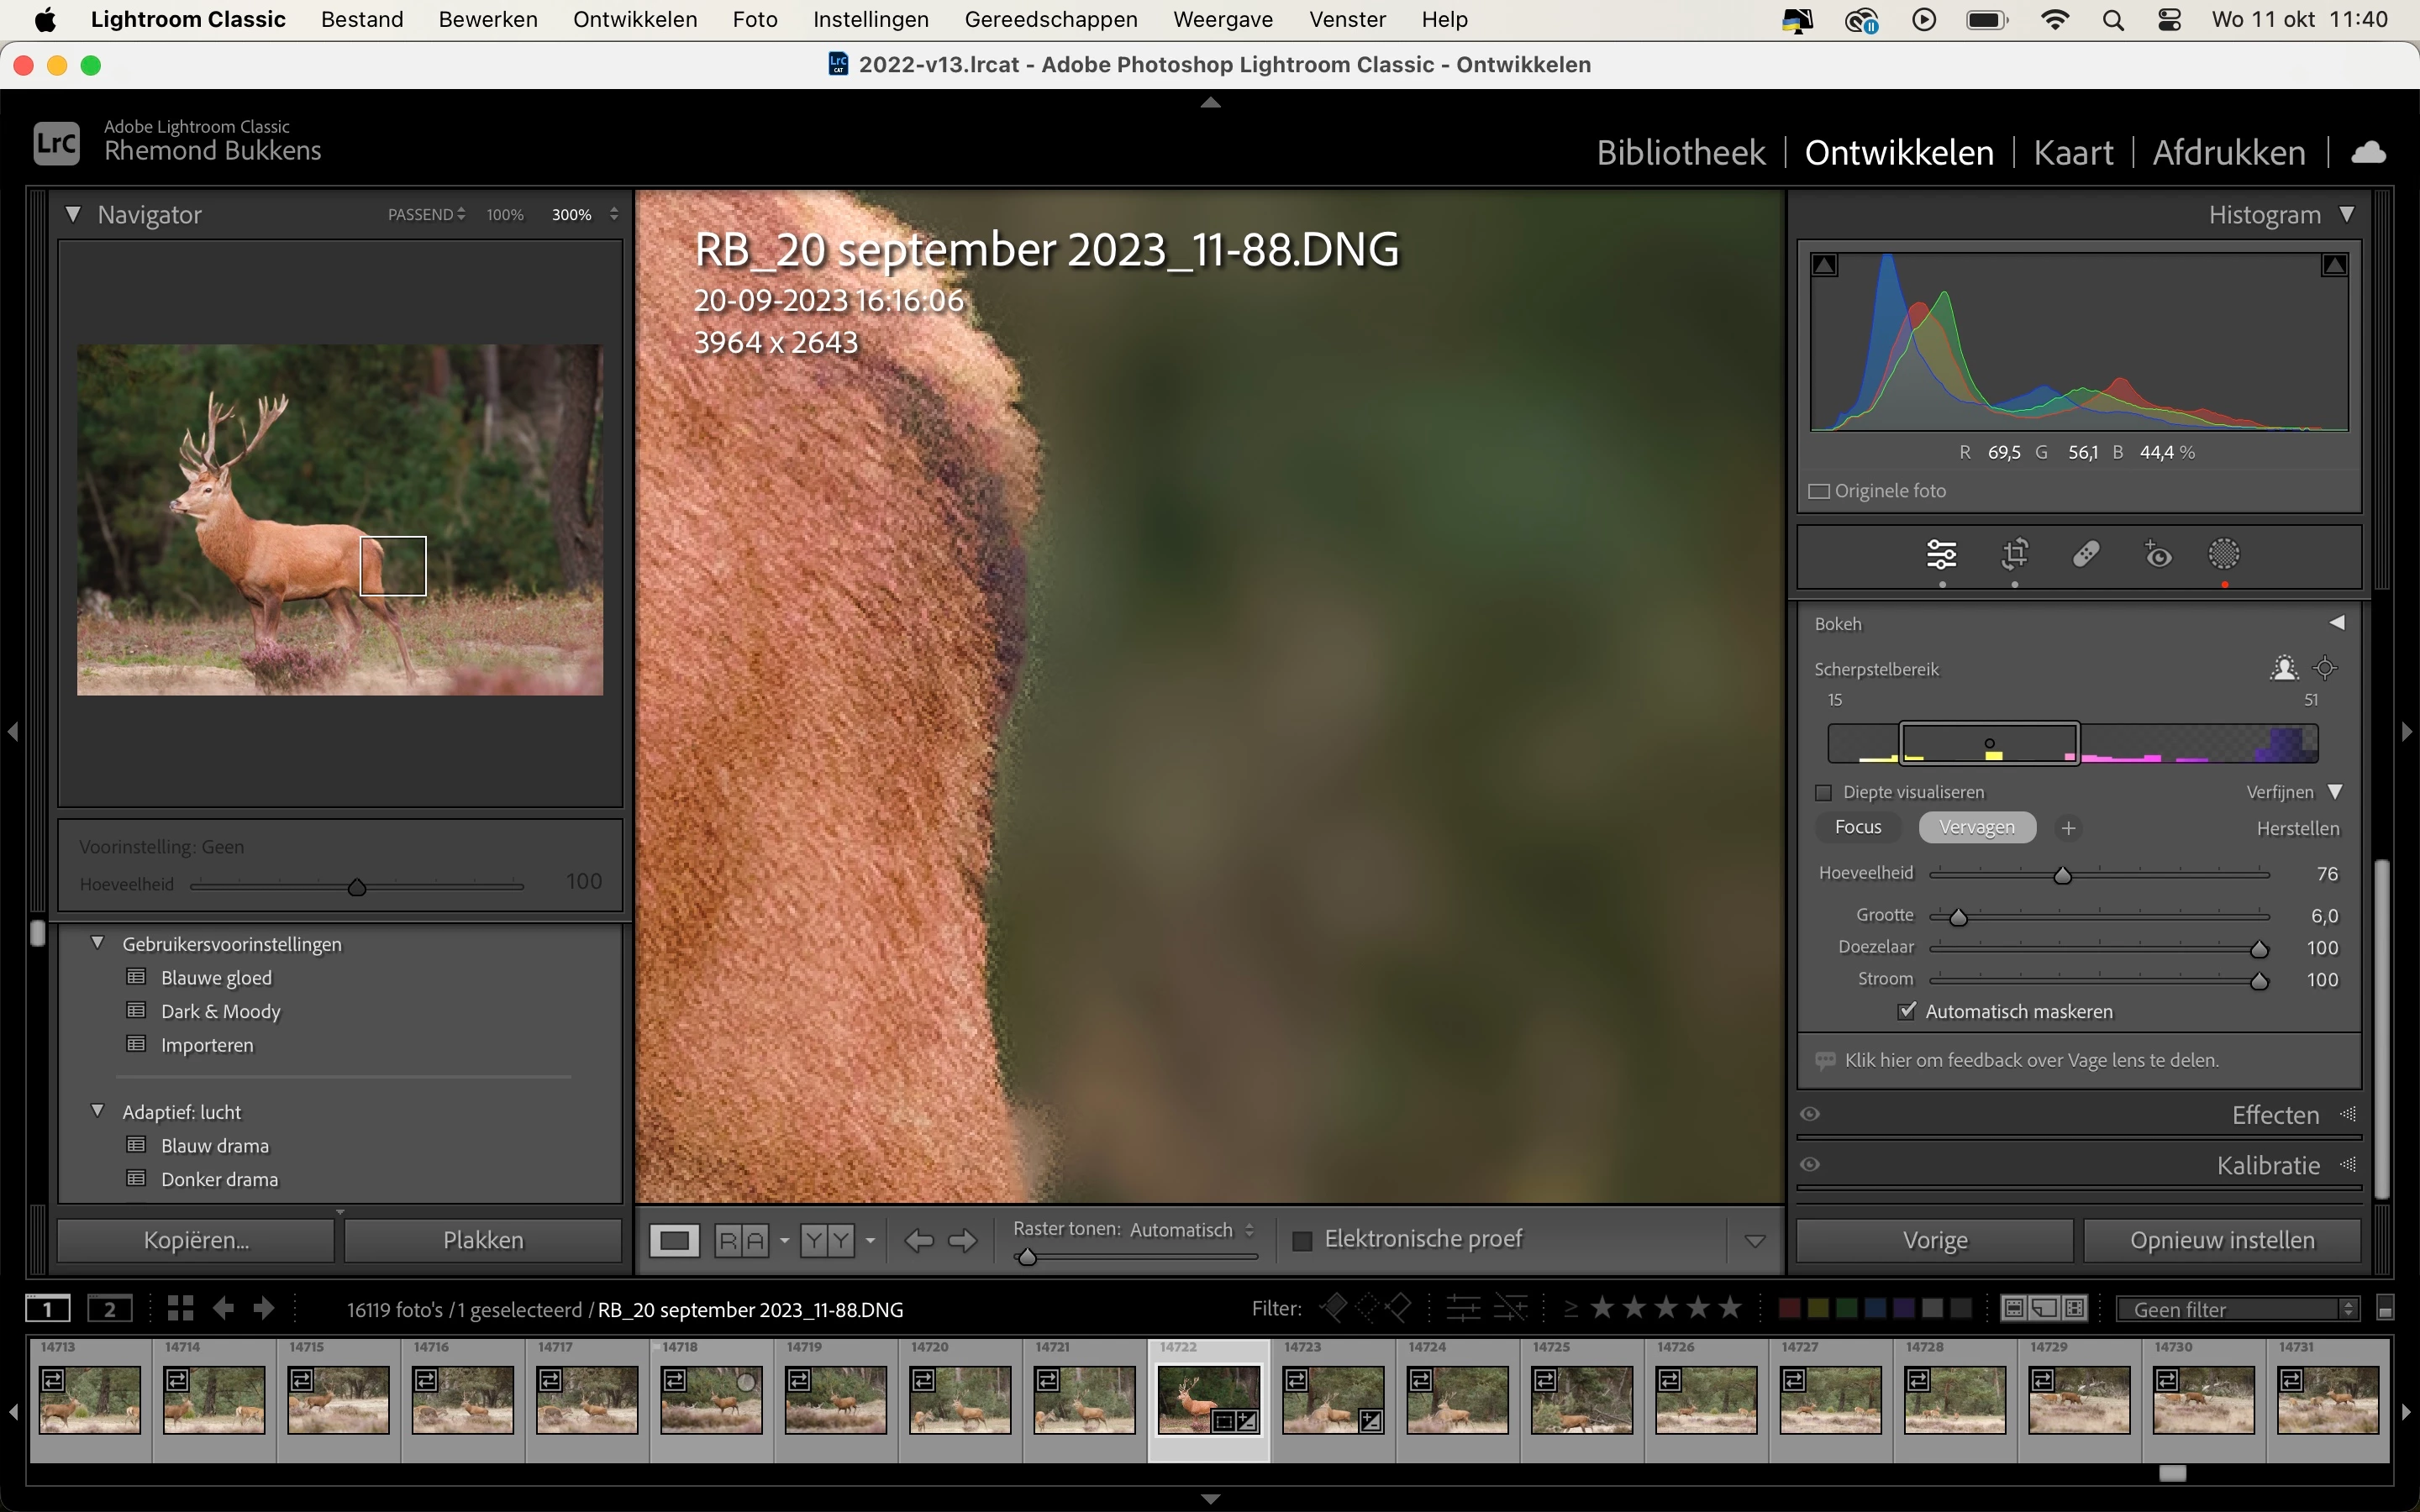
Task: Toggle Effecten panel eye visibility
Action: click(1810, 1114)
